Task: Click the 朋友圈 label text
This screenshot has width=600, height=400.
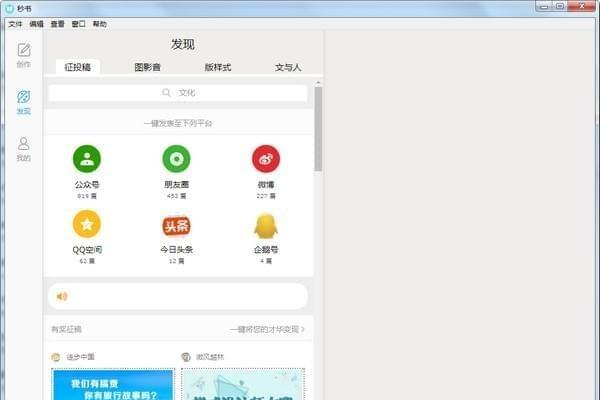Action: tap(176, 184)
